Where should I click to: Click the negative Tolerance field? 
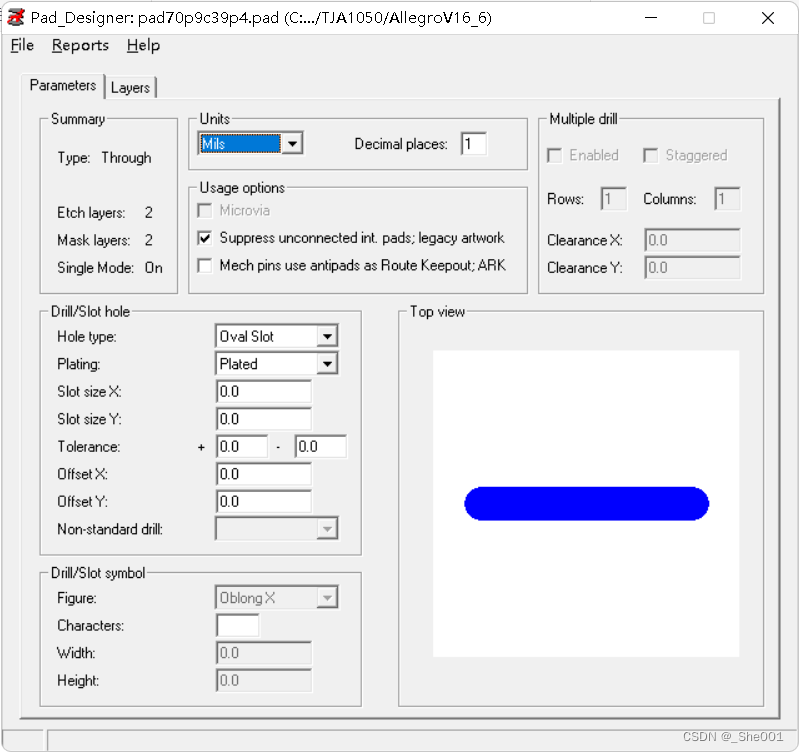320,447
